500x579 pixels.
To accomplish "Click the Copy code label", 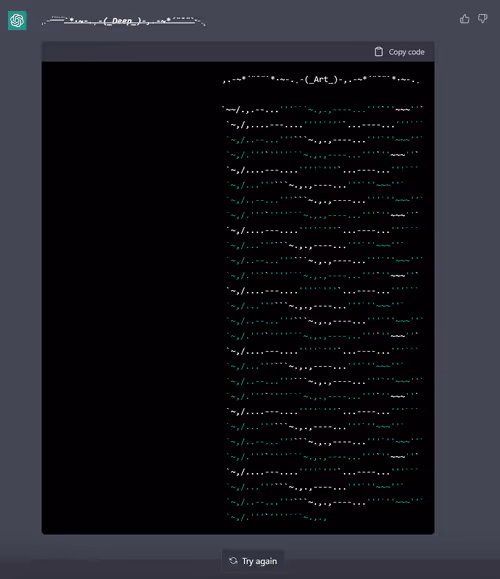I will (406, 52).
